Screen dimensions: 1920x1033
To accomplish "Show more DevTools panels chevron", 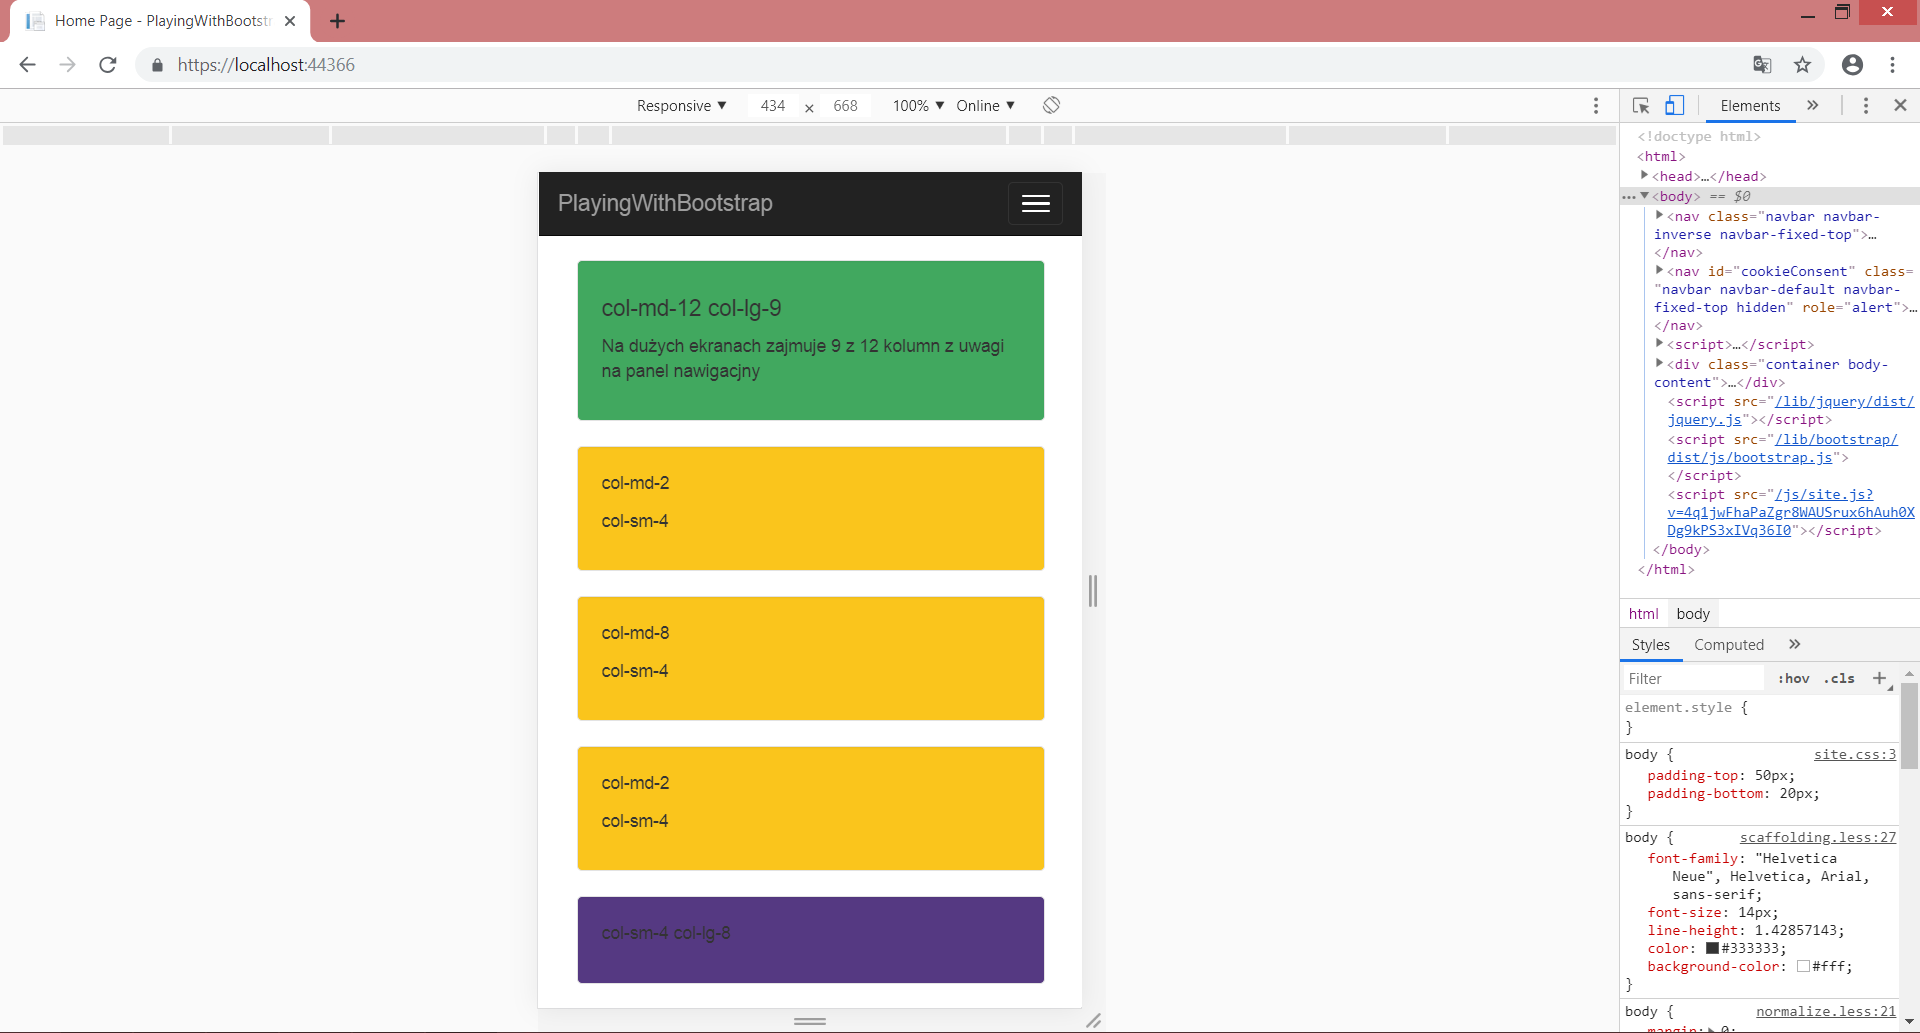I will (x=1813, y=105).
